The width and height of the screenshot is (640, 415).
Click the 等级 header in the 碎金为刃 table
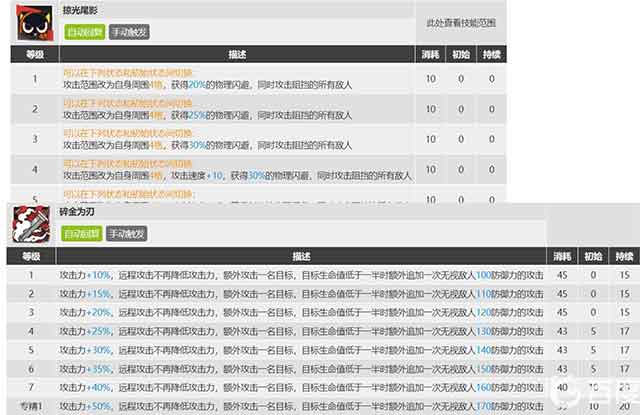pyautogui.click(x=31, y=256)
